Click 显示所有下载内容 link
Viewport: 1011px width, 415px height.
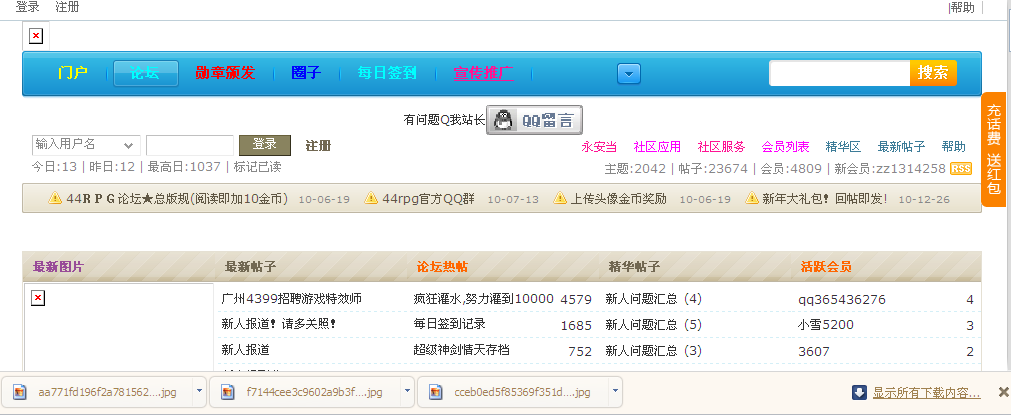[927, 392]
